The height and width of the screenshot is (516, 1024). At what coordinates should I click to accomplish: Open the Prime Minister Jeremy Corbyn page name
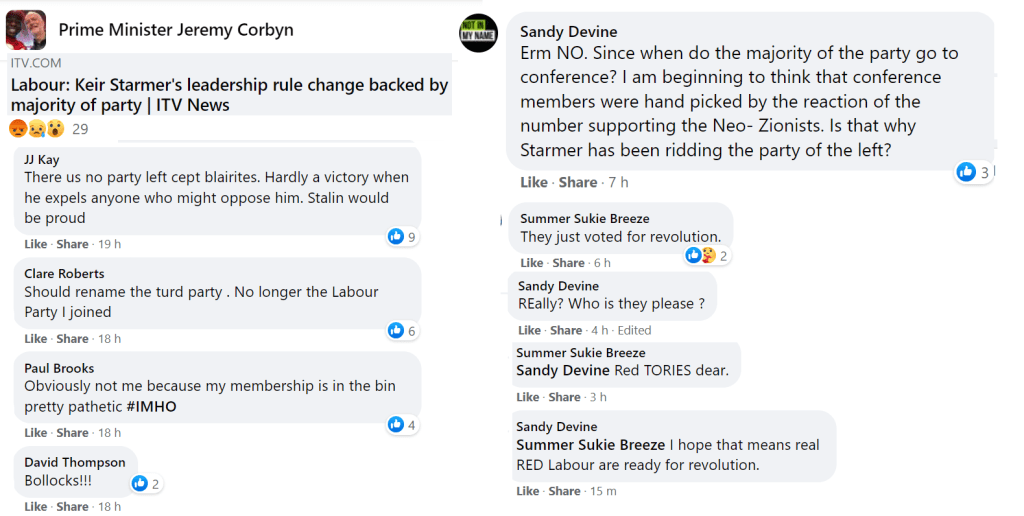(x=176, y=29)
